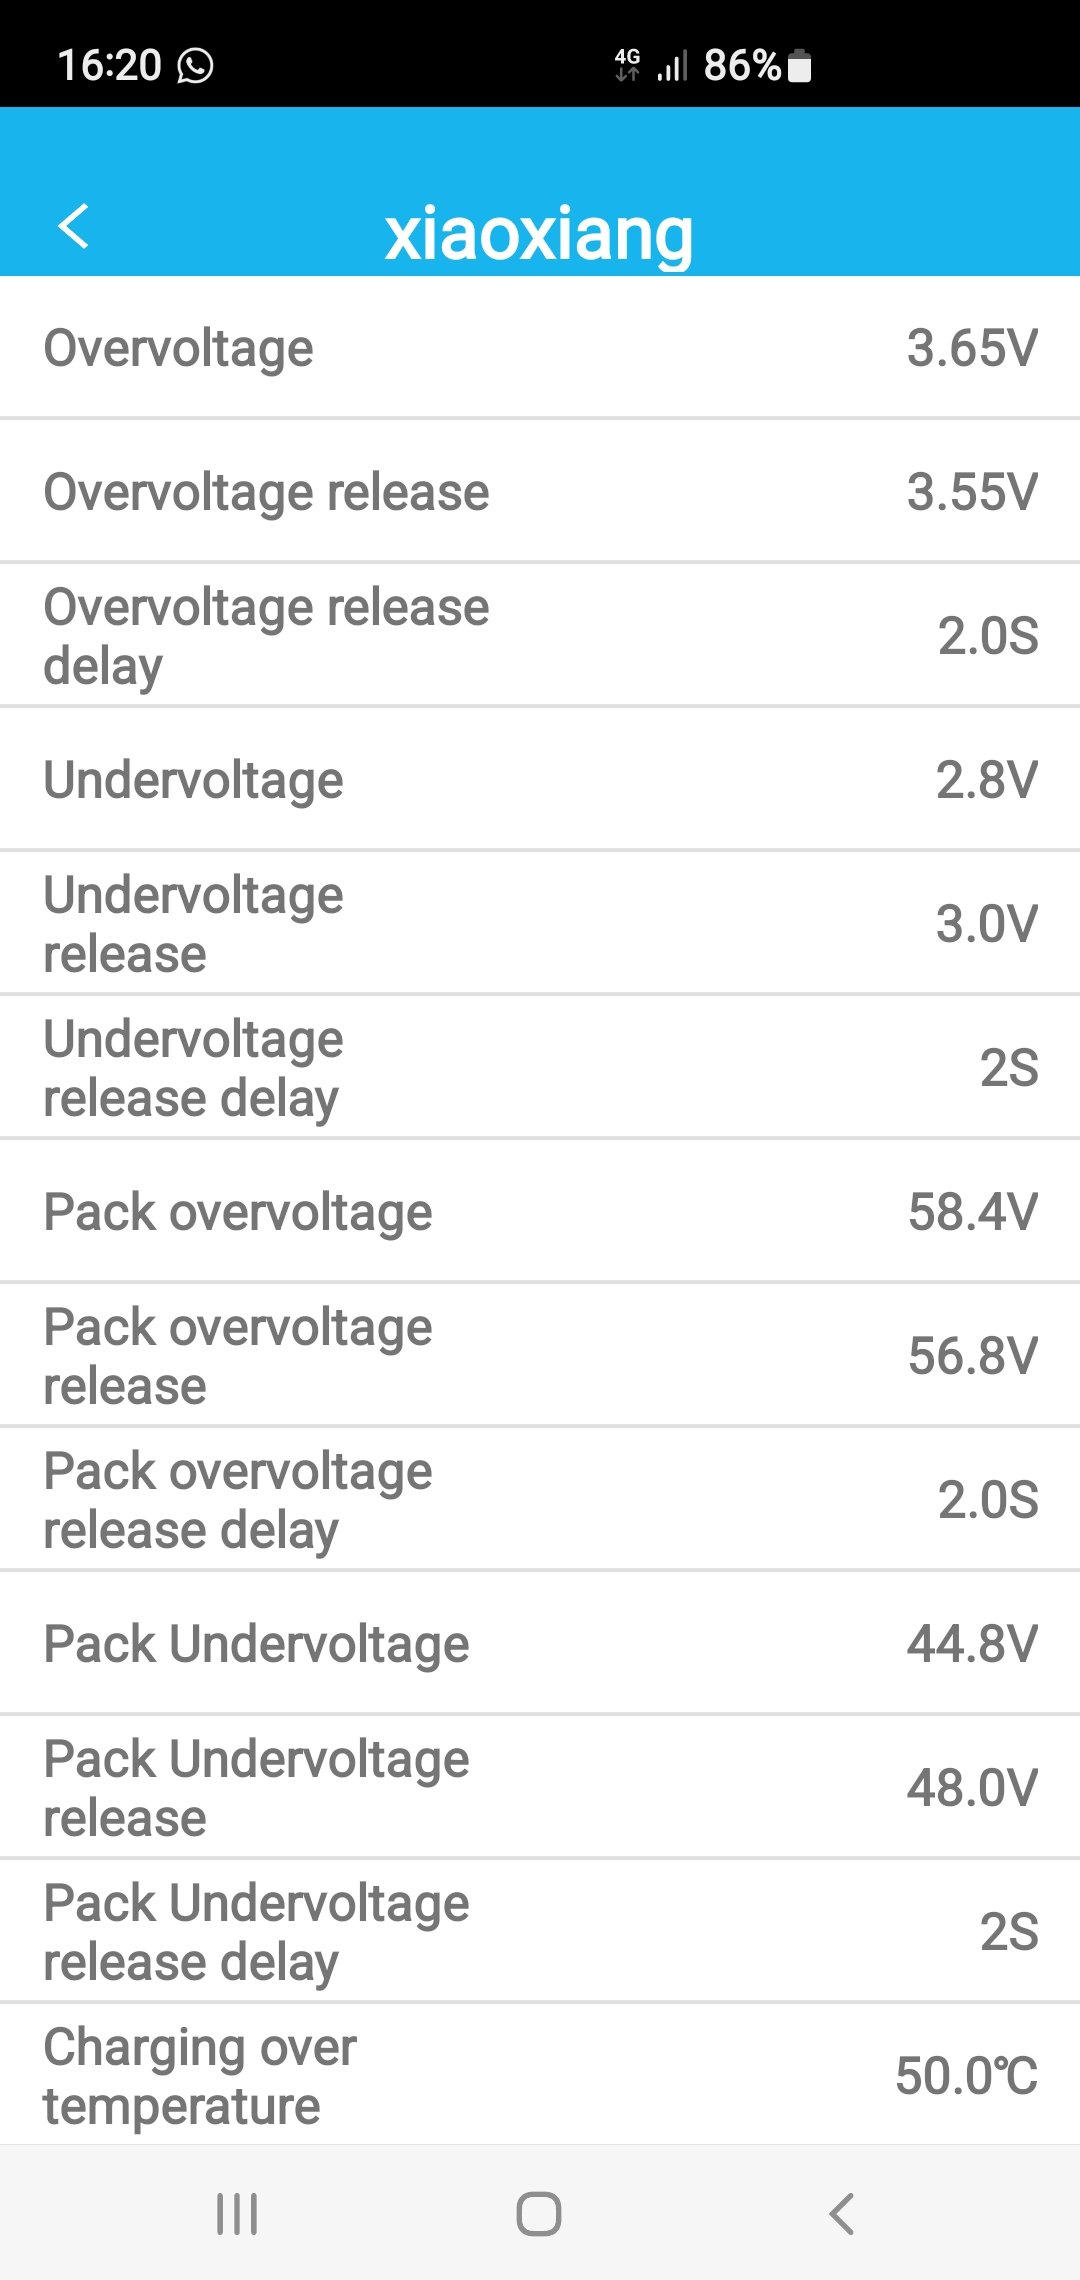Open the Overvoltage 3.65V setting

(x=540, y=348)
